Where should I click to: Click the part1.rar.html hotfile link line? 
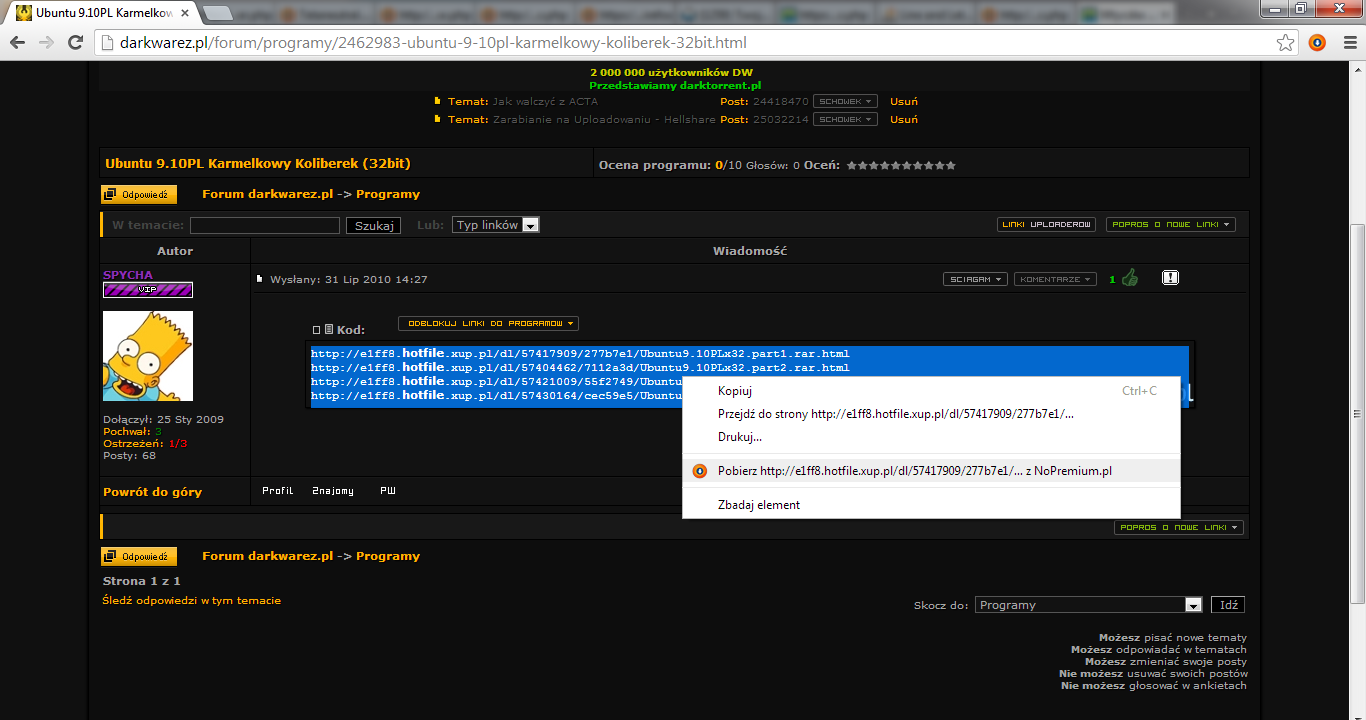(x=580, y=354)
